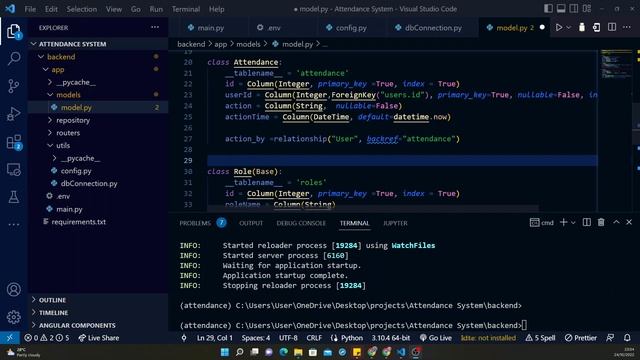Expand the Timeline section
640x360 pixels.
pos(98,313)
